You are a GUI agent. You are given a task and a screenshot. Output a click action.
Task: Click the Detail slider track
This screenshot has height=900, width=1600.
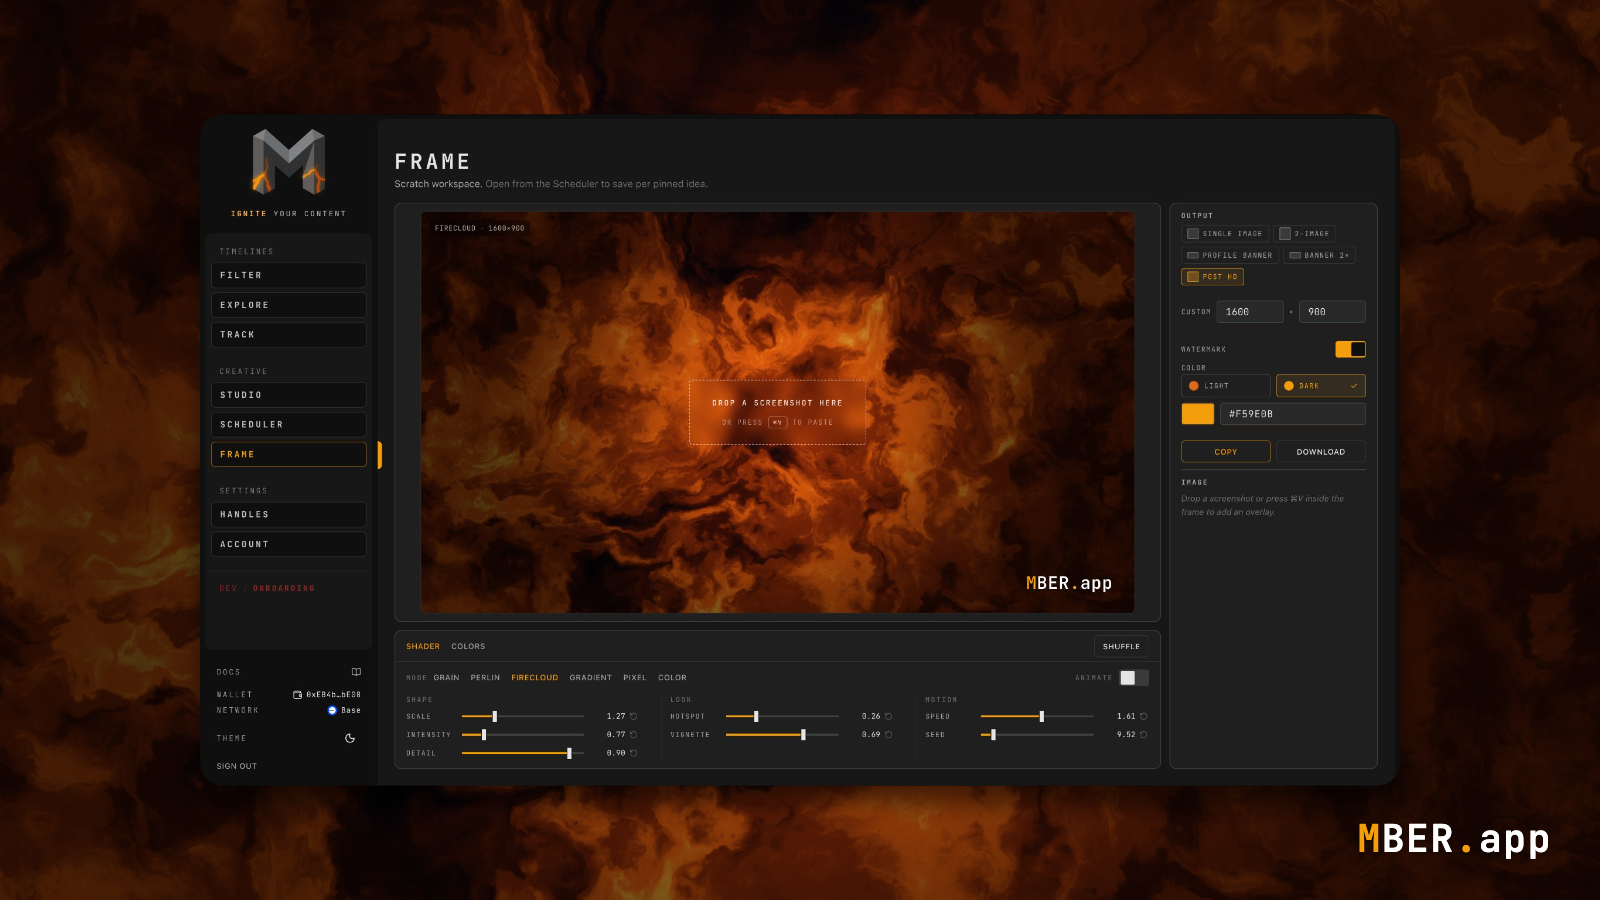(x=523, y=753)
